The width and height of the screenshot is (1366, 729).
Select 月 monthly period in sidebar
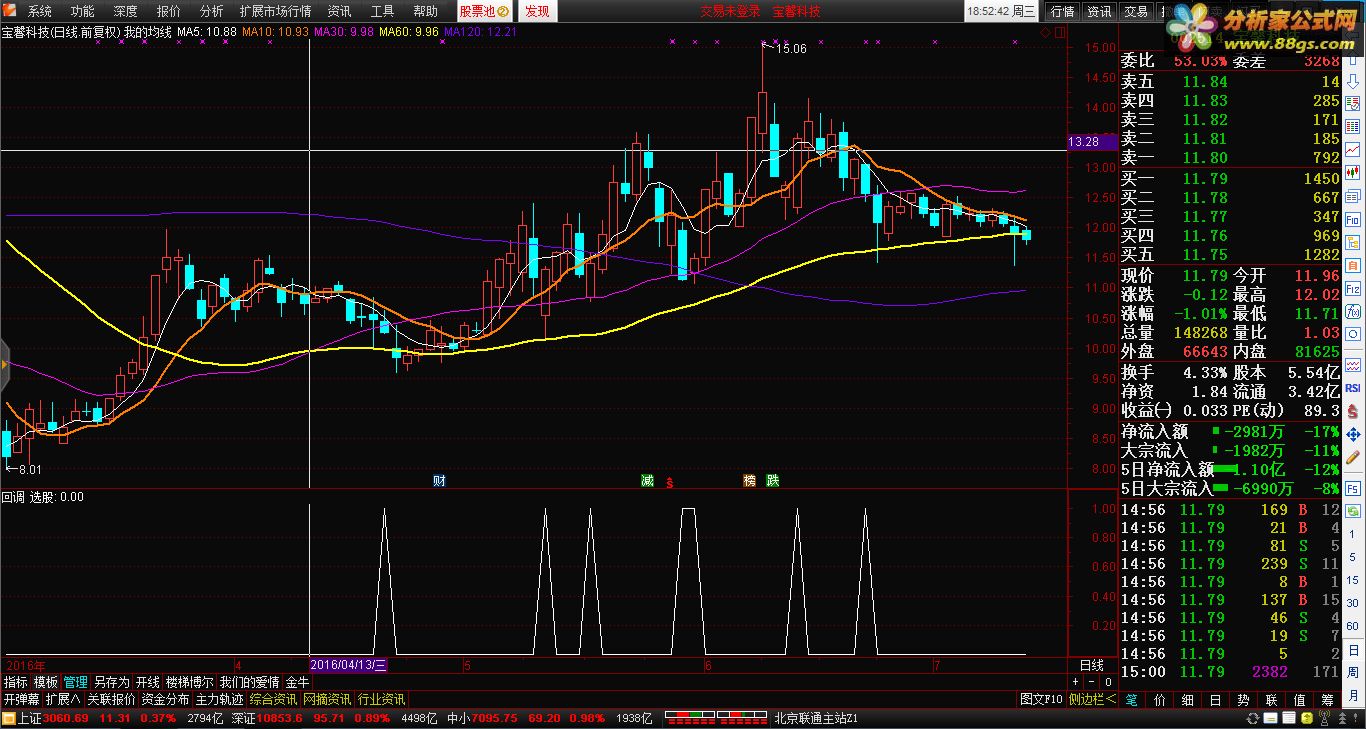(x=1353, y=696)
